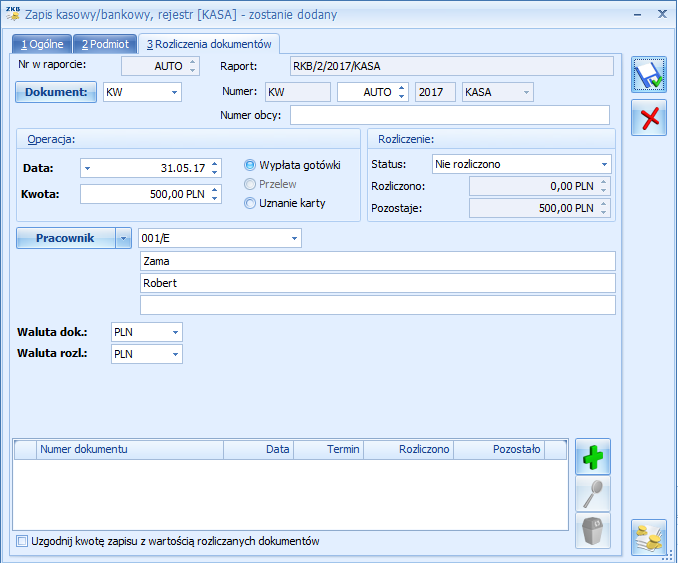Click the save diskette icon

[x=648, y=76]
